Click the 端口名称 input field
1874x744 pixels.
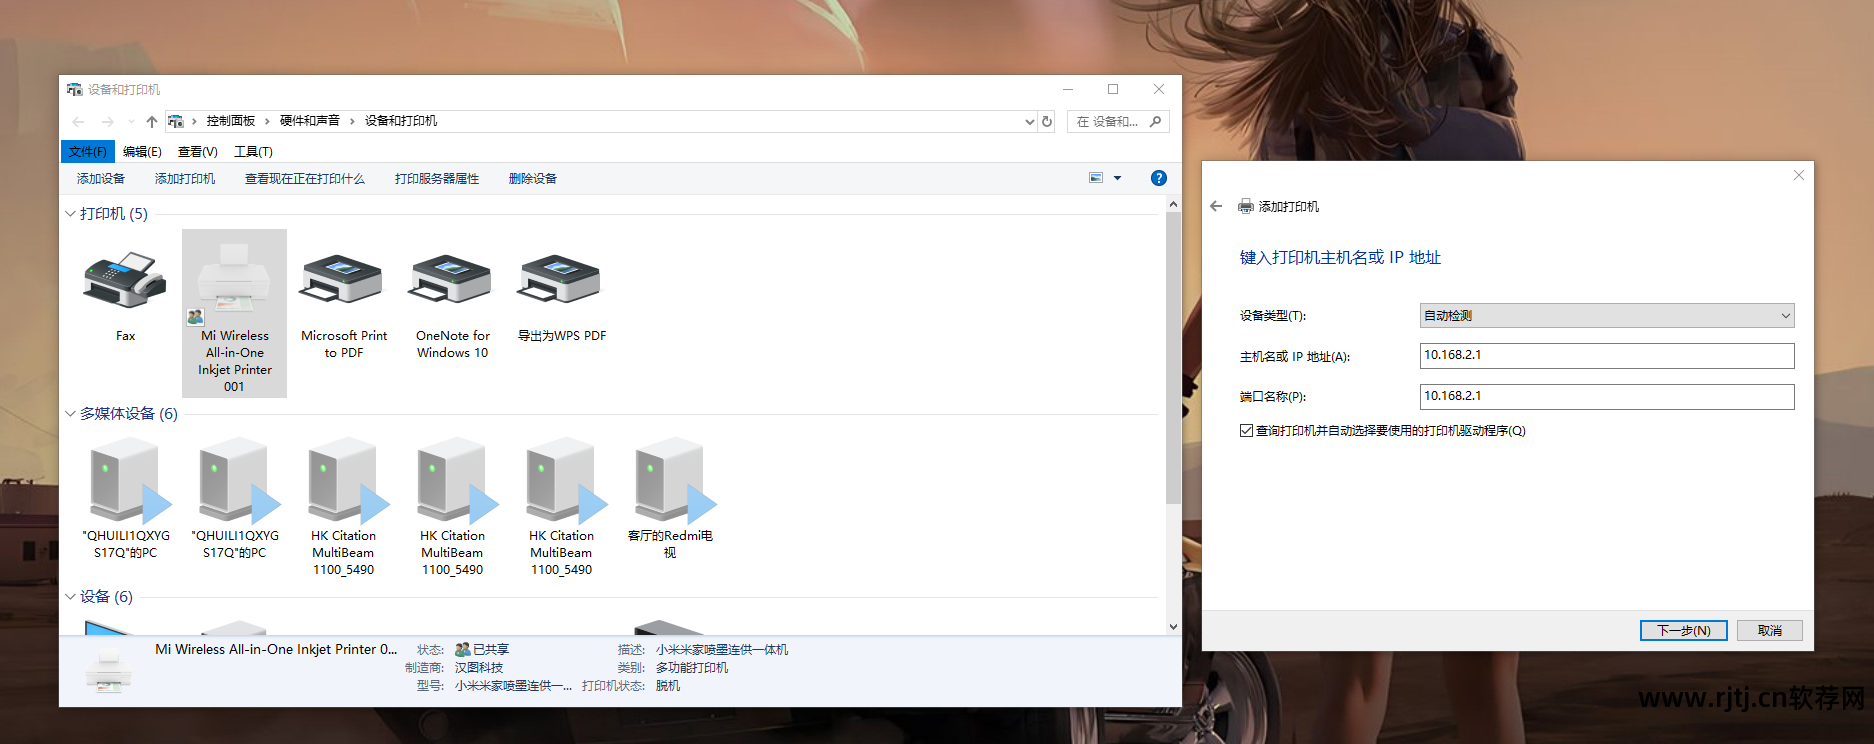click(1607, 397)
